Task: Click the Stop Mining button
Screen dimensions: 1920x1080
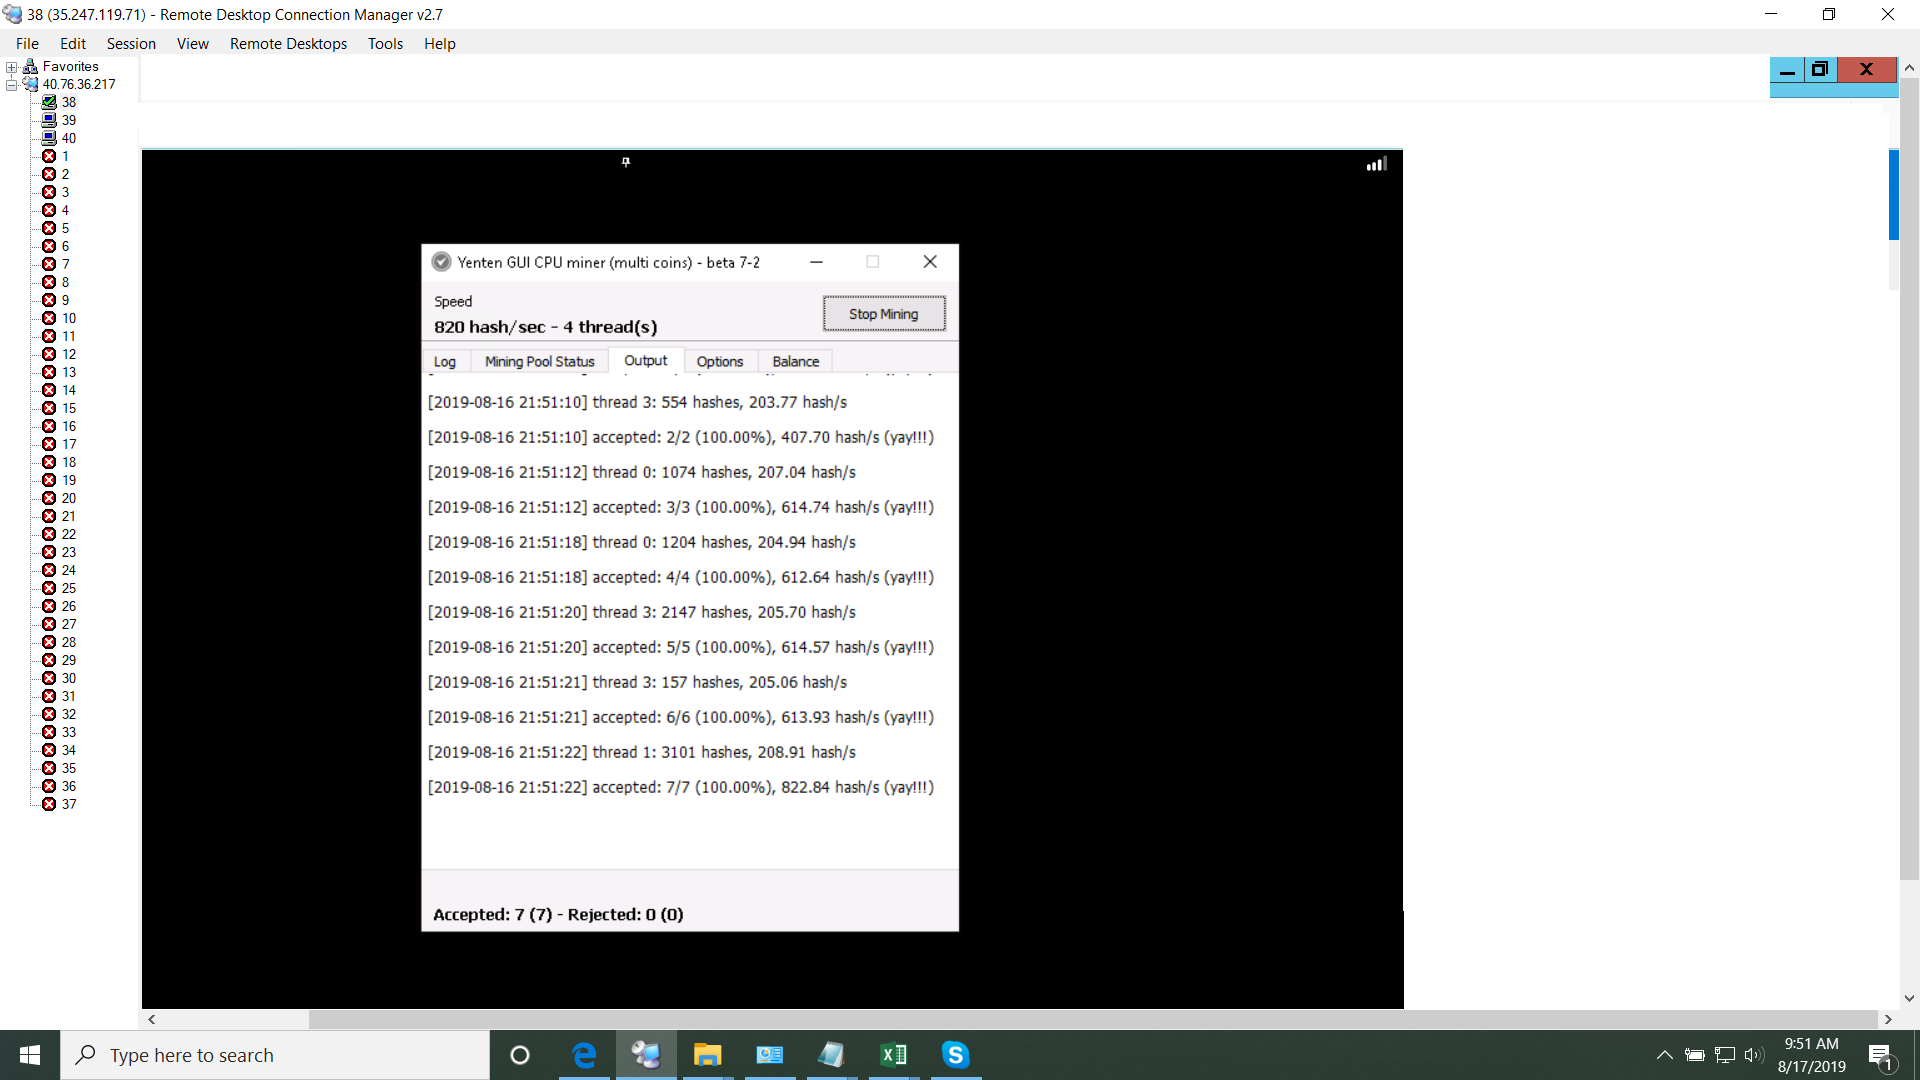Action: coord(883,314)
